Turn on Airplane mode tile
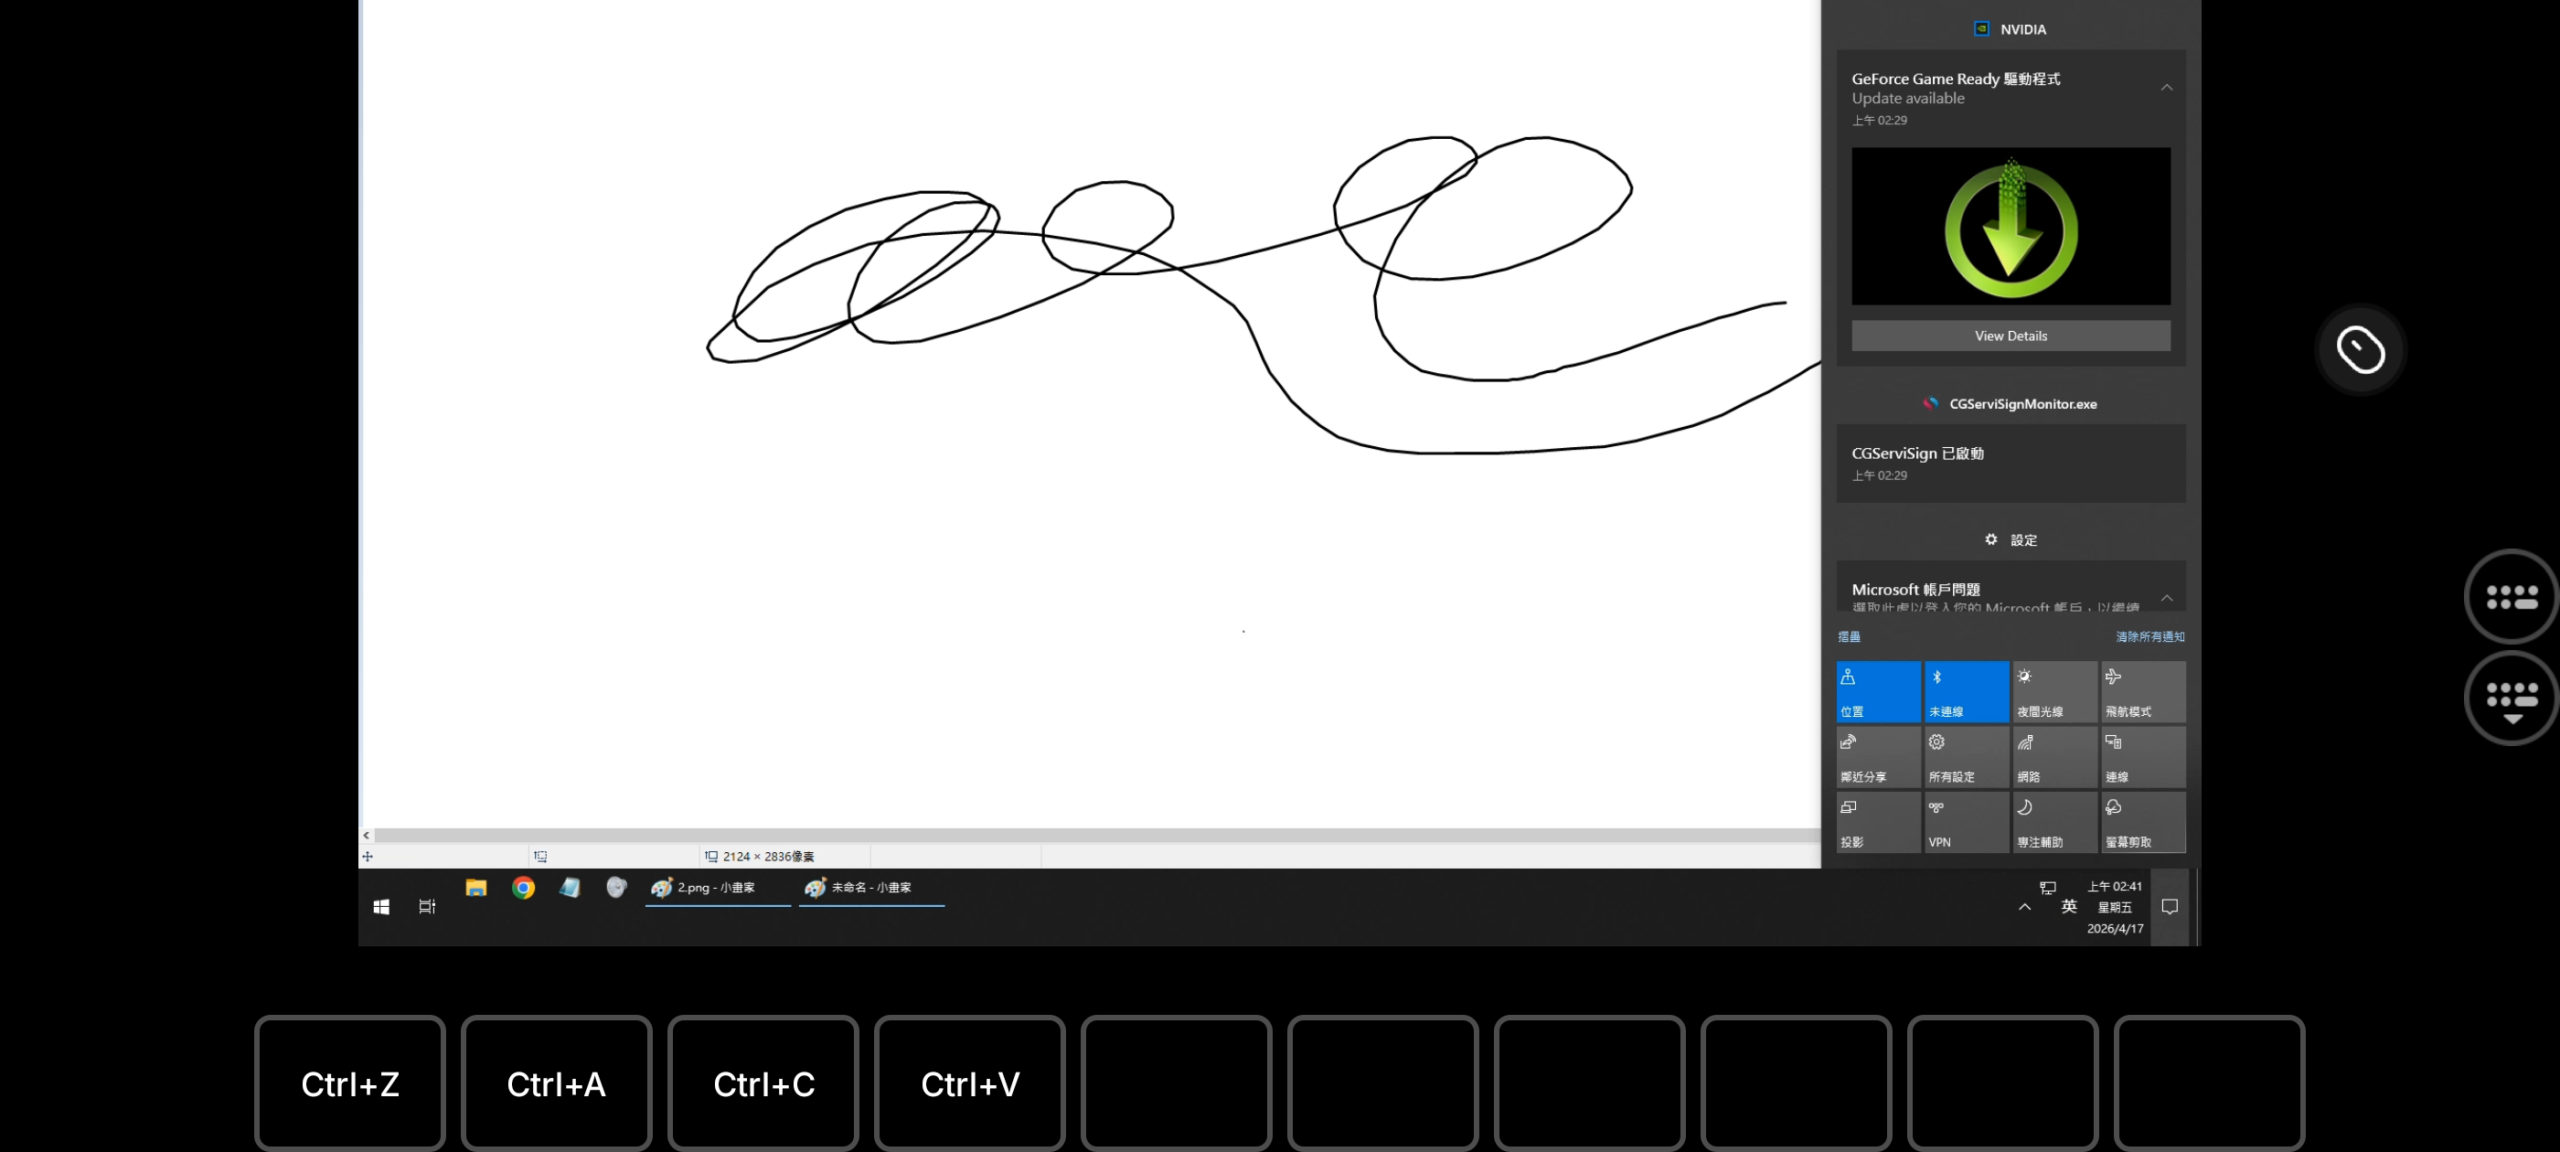Image resolution: width=2560 pixels, height=1152 pixels. (2142, 691)
